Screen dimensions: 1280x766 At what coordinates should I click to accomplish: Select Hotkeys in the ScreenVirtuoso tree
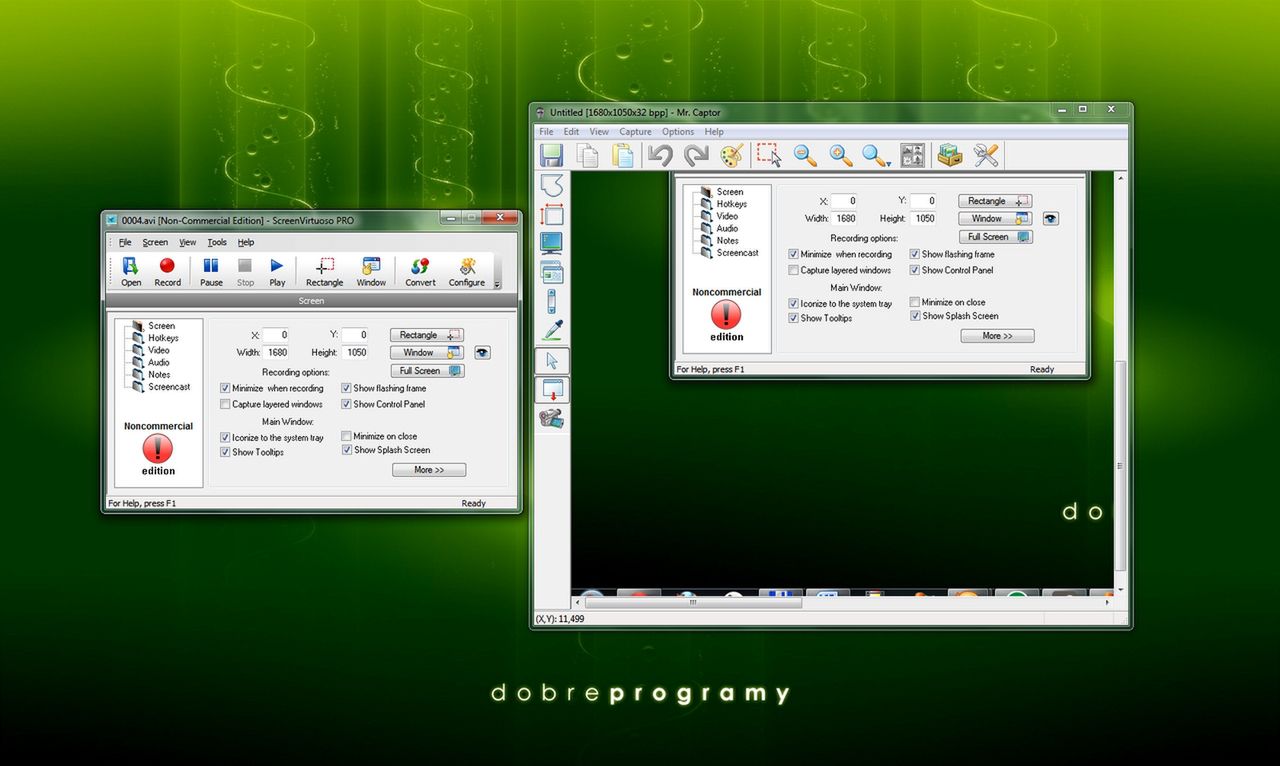[x=163, y=338]
